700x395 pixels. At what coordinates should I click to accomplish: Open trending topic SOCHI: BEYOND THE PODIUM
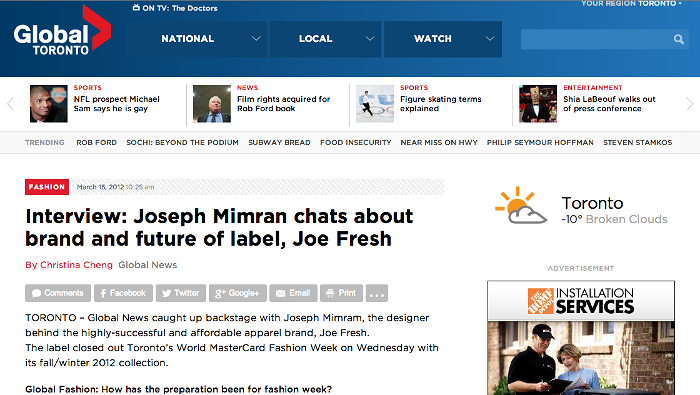coord(182,142)
